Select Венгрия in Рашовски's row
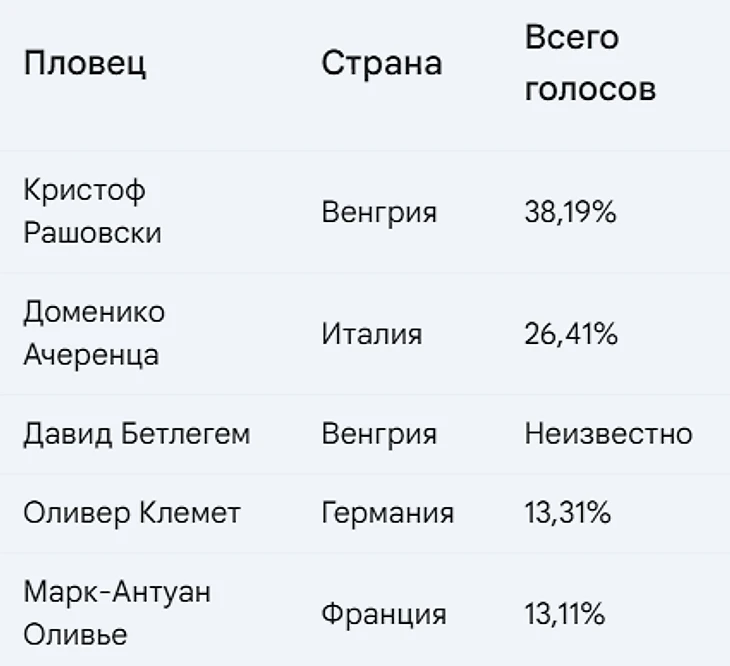The height and width of the screenshot is (666, 730). point(379,212)
